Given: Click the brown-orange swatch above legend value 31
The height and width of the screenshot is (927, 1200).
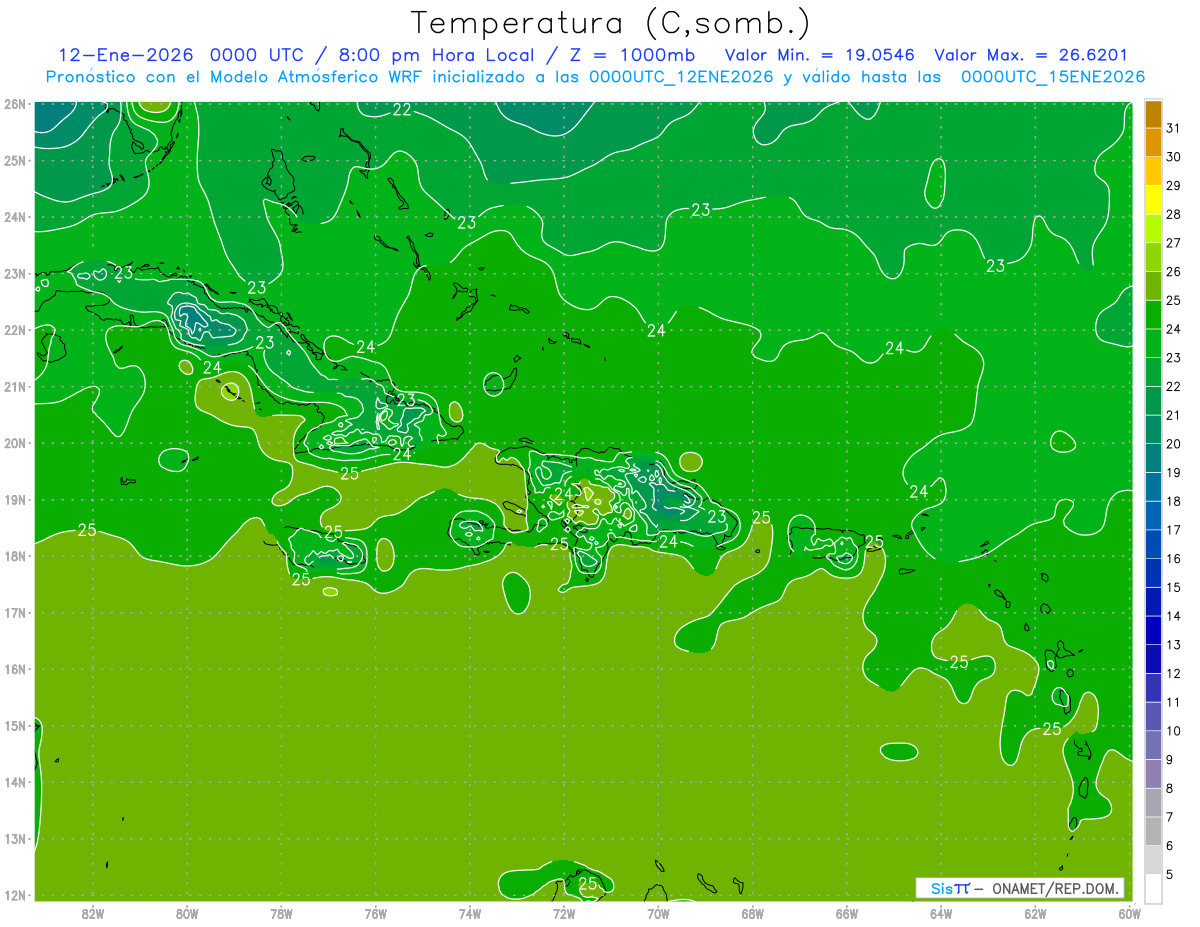Looking at the screenshot, I should [1153, 114].
